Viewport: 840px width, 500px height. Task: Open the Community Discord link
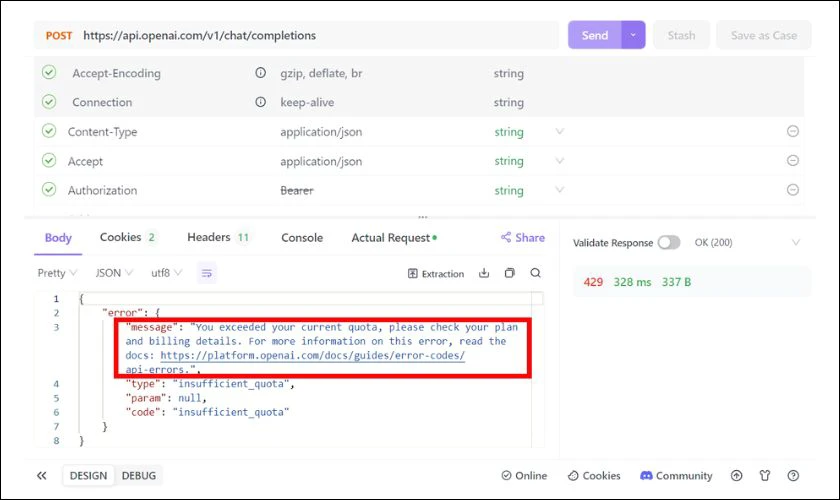[676, 475]
